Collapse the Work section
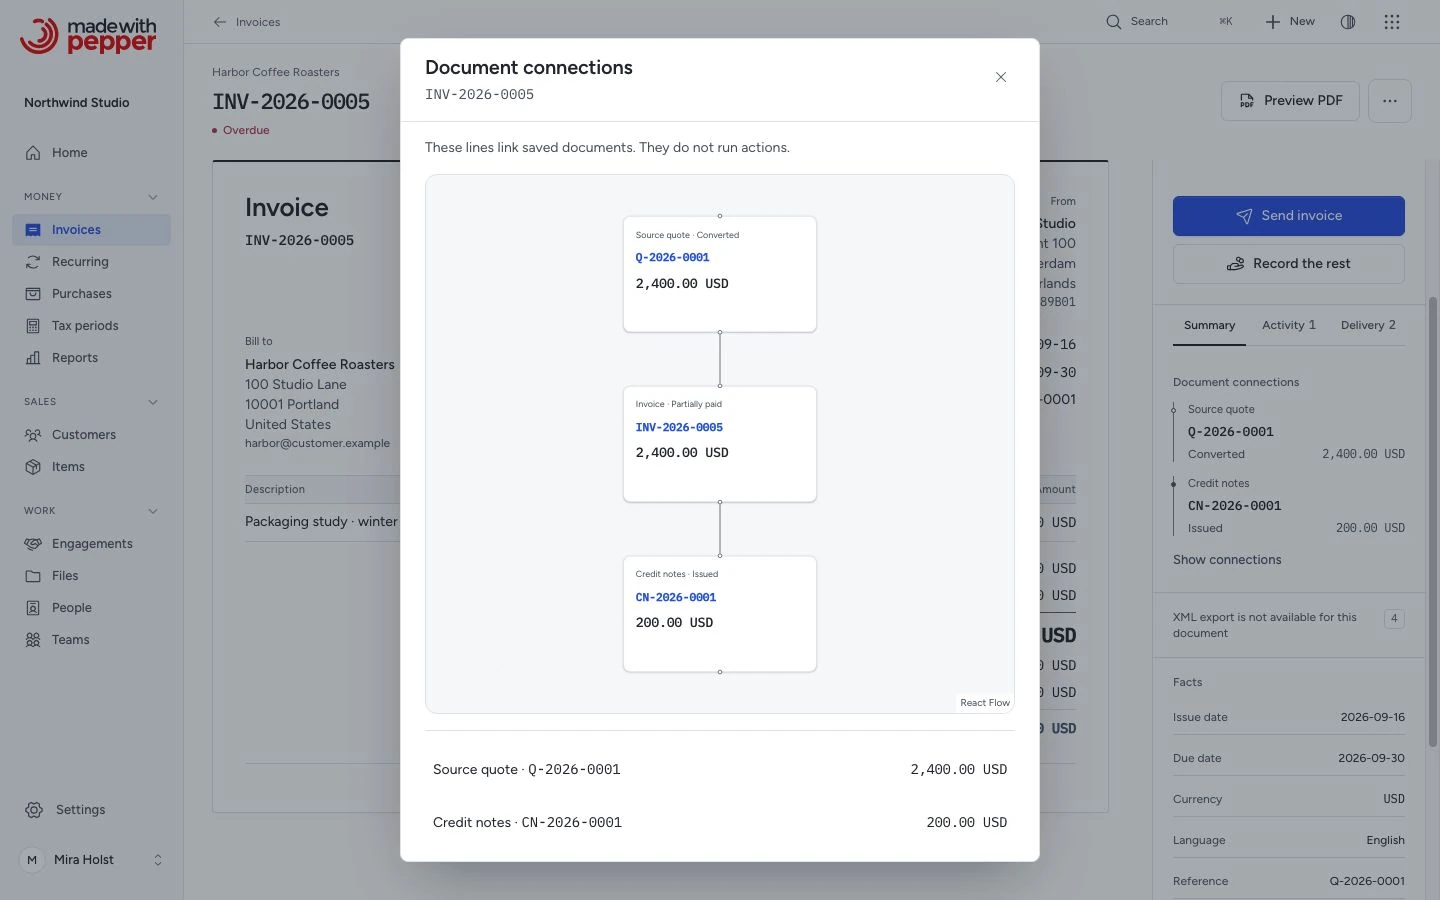The width and height of the screenshot is (1440, 900). tap(153, 511)
